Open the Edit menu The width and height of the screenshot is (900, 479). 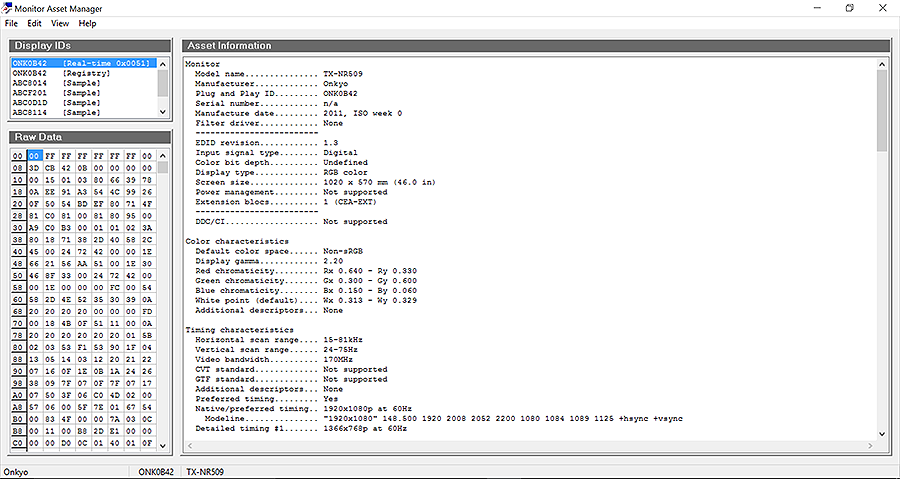(34, 24)
